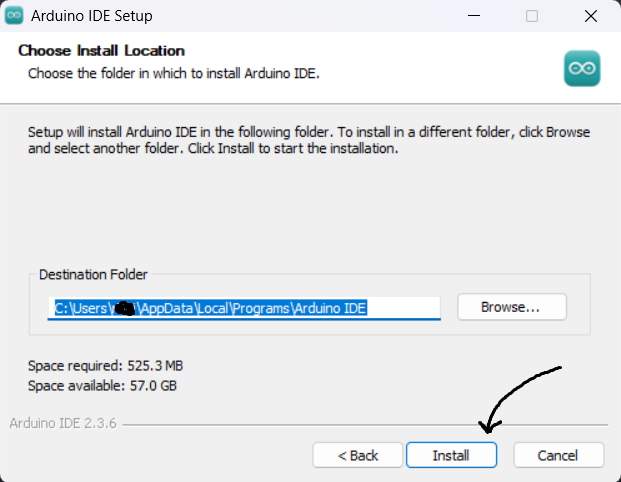Click the teal Arduino logo in the header
This screenshot has height=482, width=621.
point(581,68)
